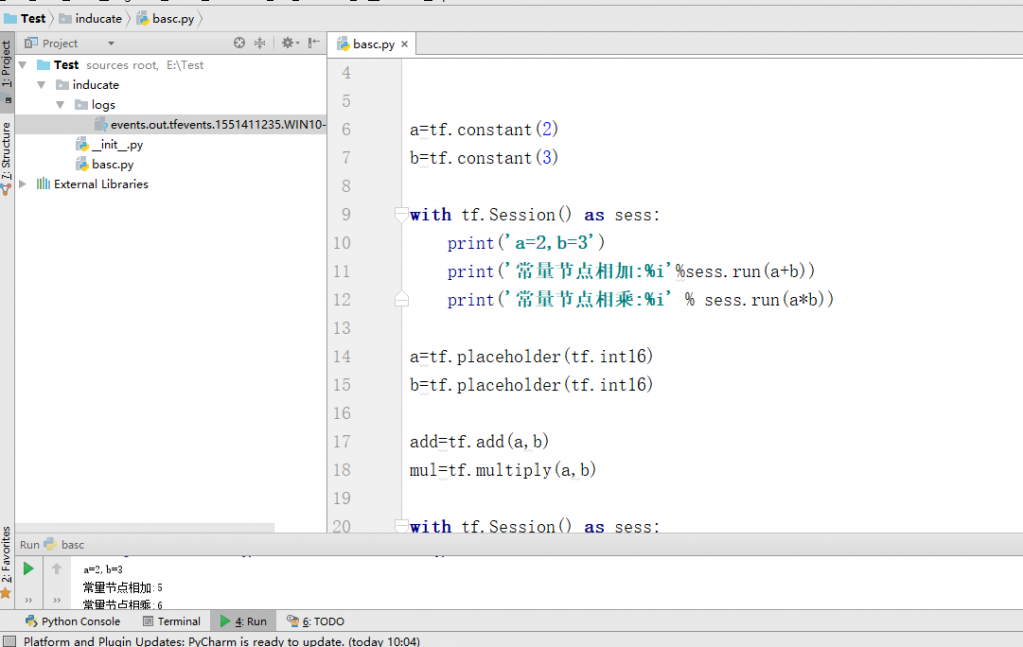Click the tool window toggle icon in status bar
Viewport: 1023px width, 647px height.
(x=9, y=641)
